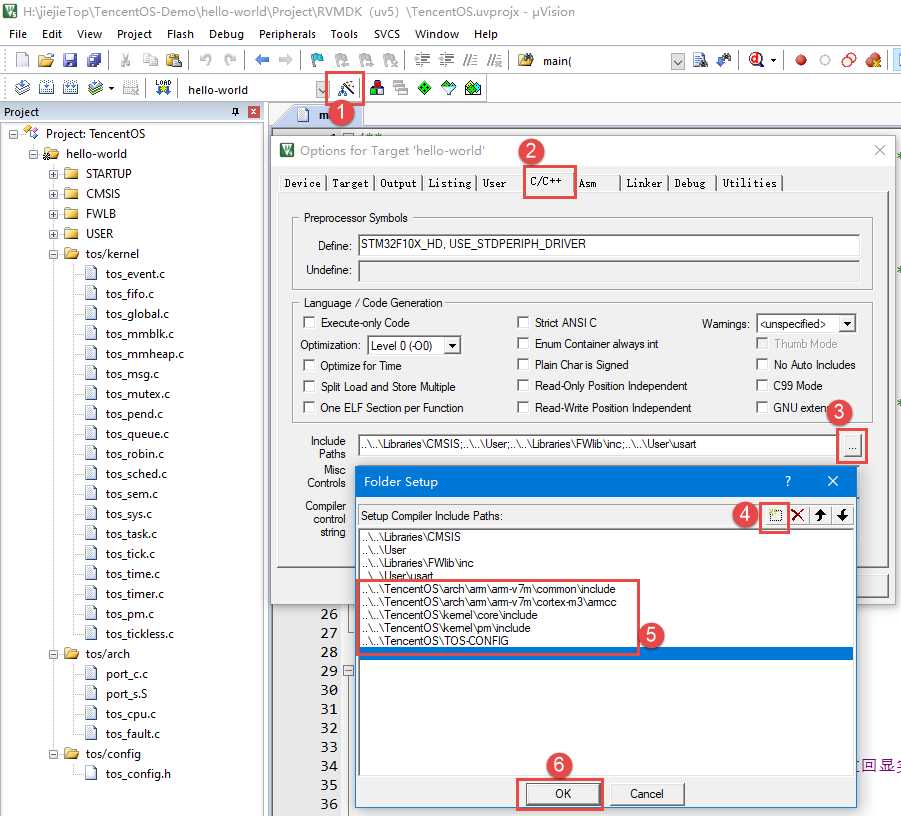
Task: Confirm Folder Setup with OK button
Action: [563, 794]
